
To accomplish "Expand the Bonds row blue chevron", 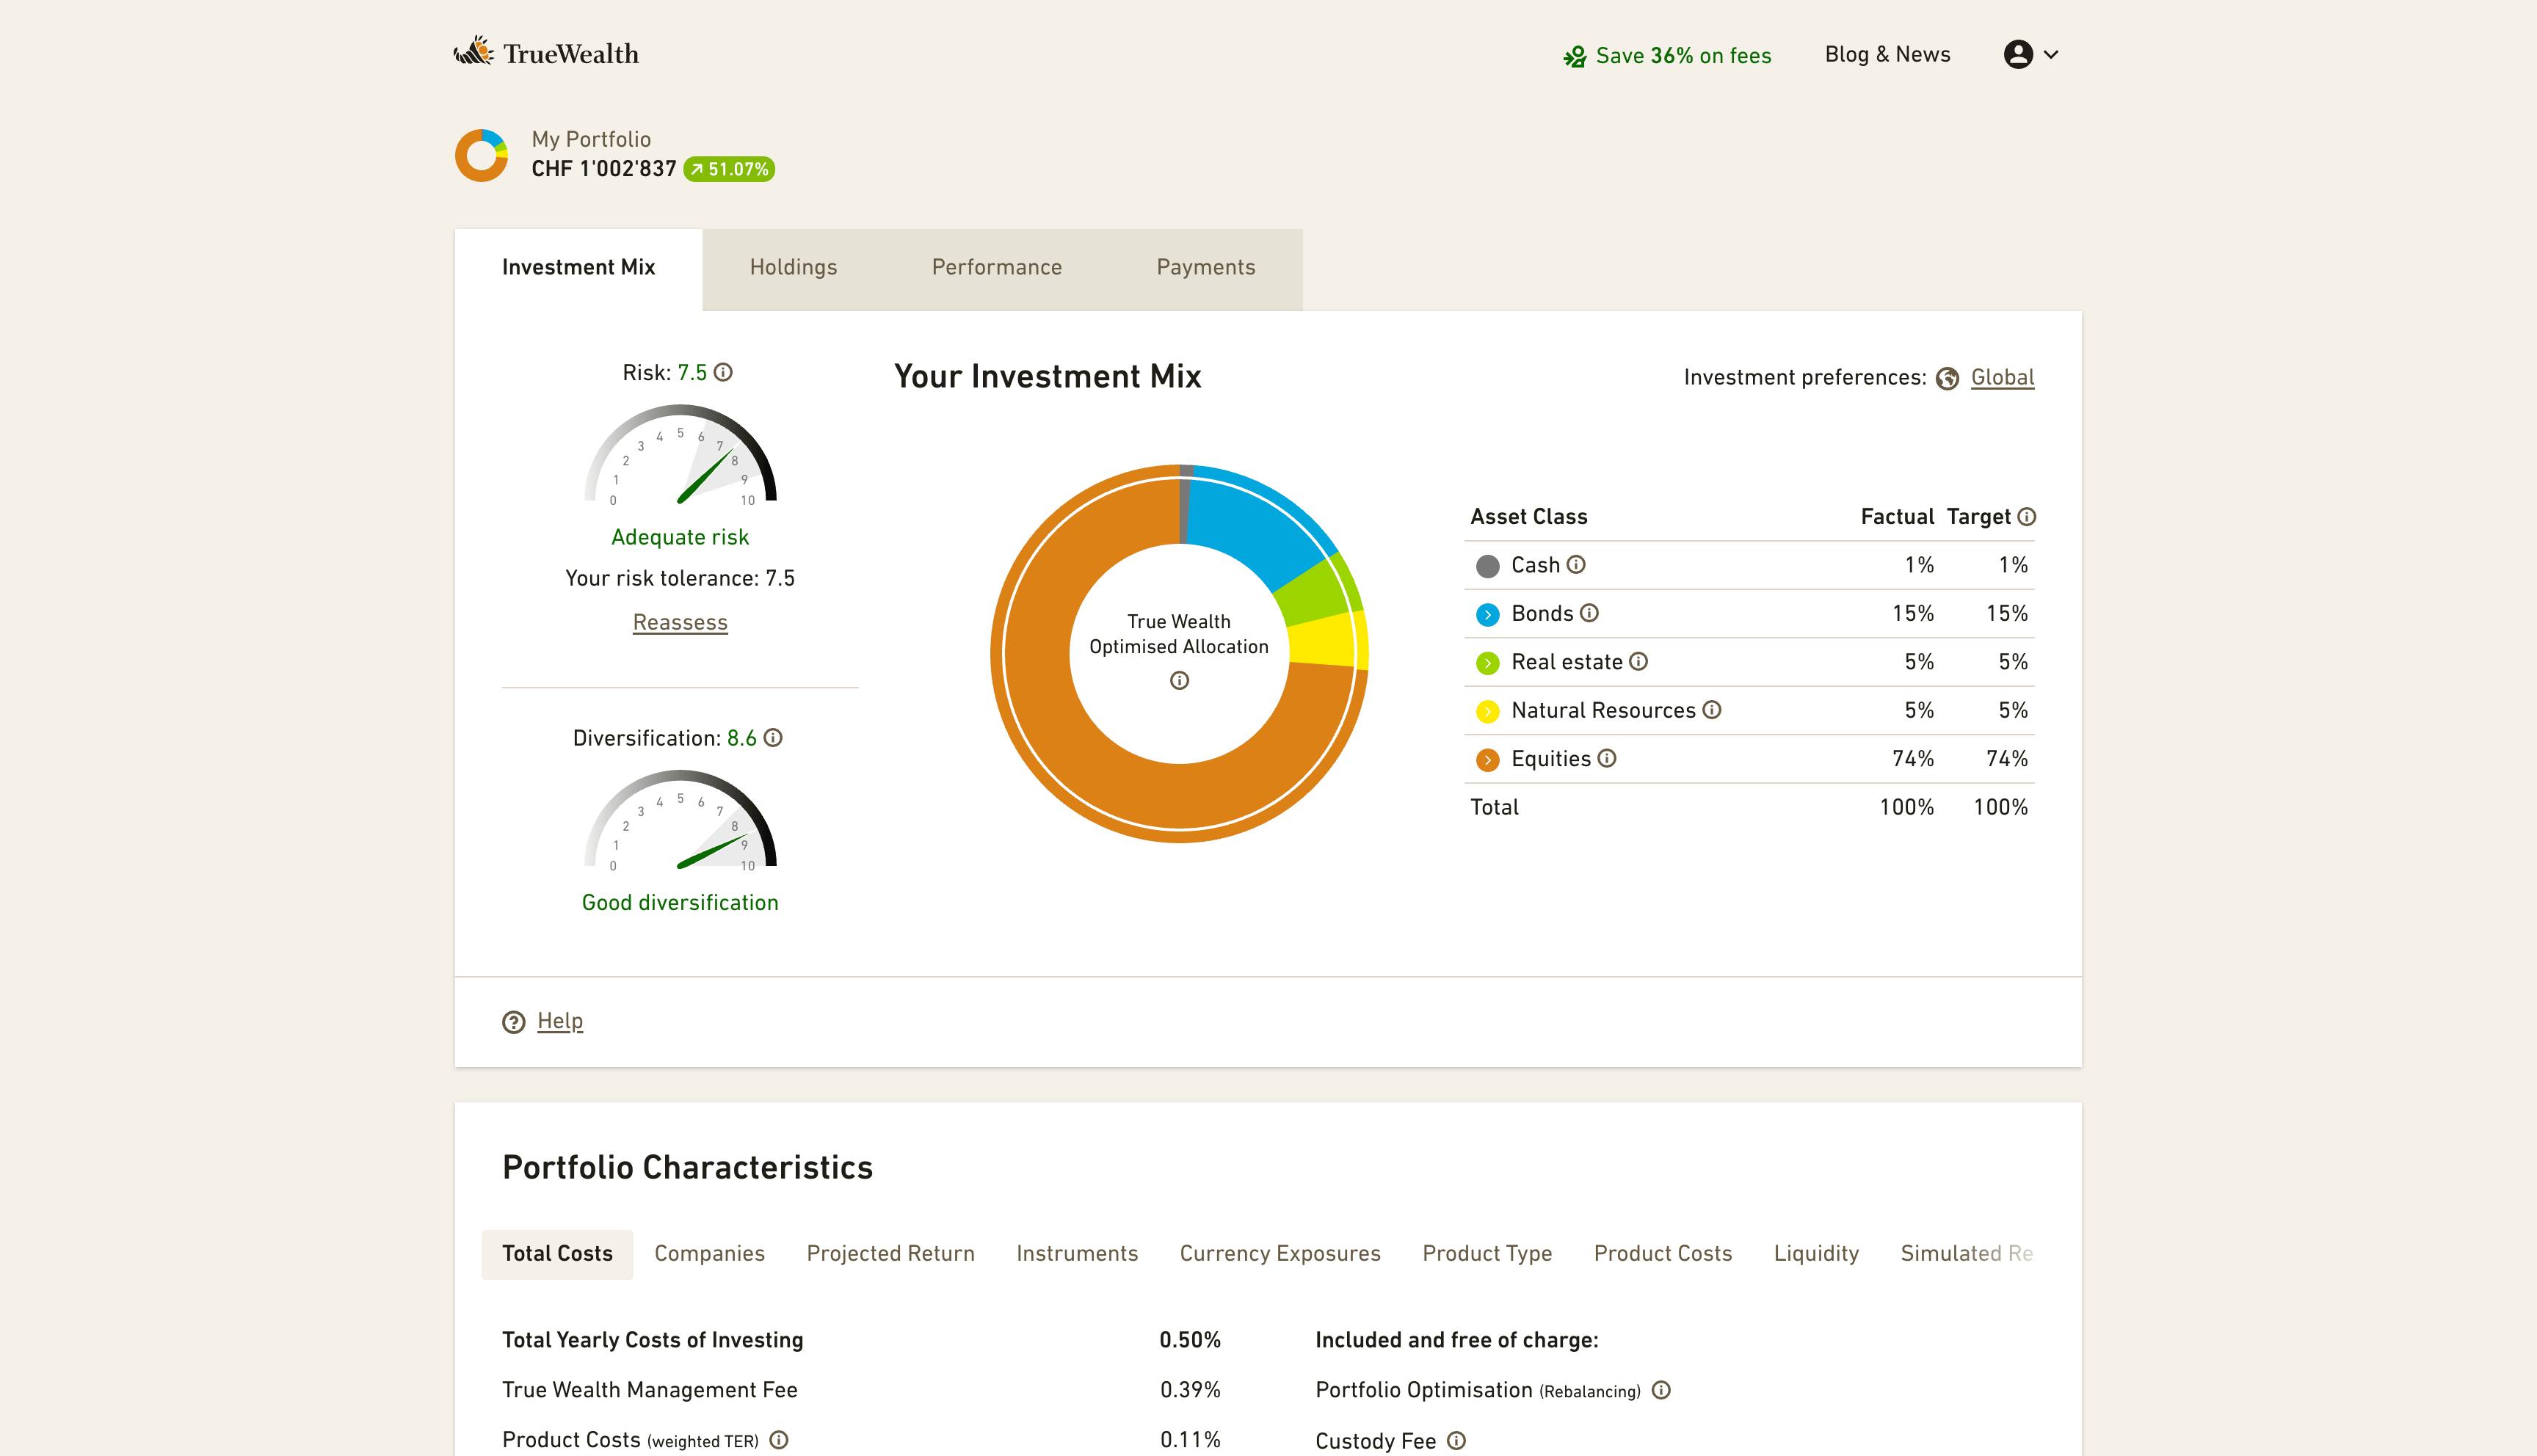I will click(x=1487, y=614).
